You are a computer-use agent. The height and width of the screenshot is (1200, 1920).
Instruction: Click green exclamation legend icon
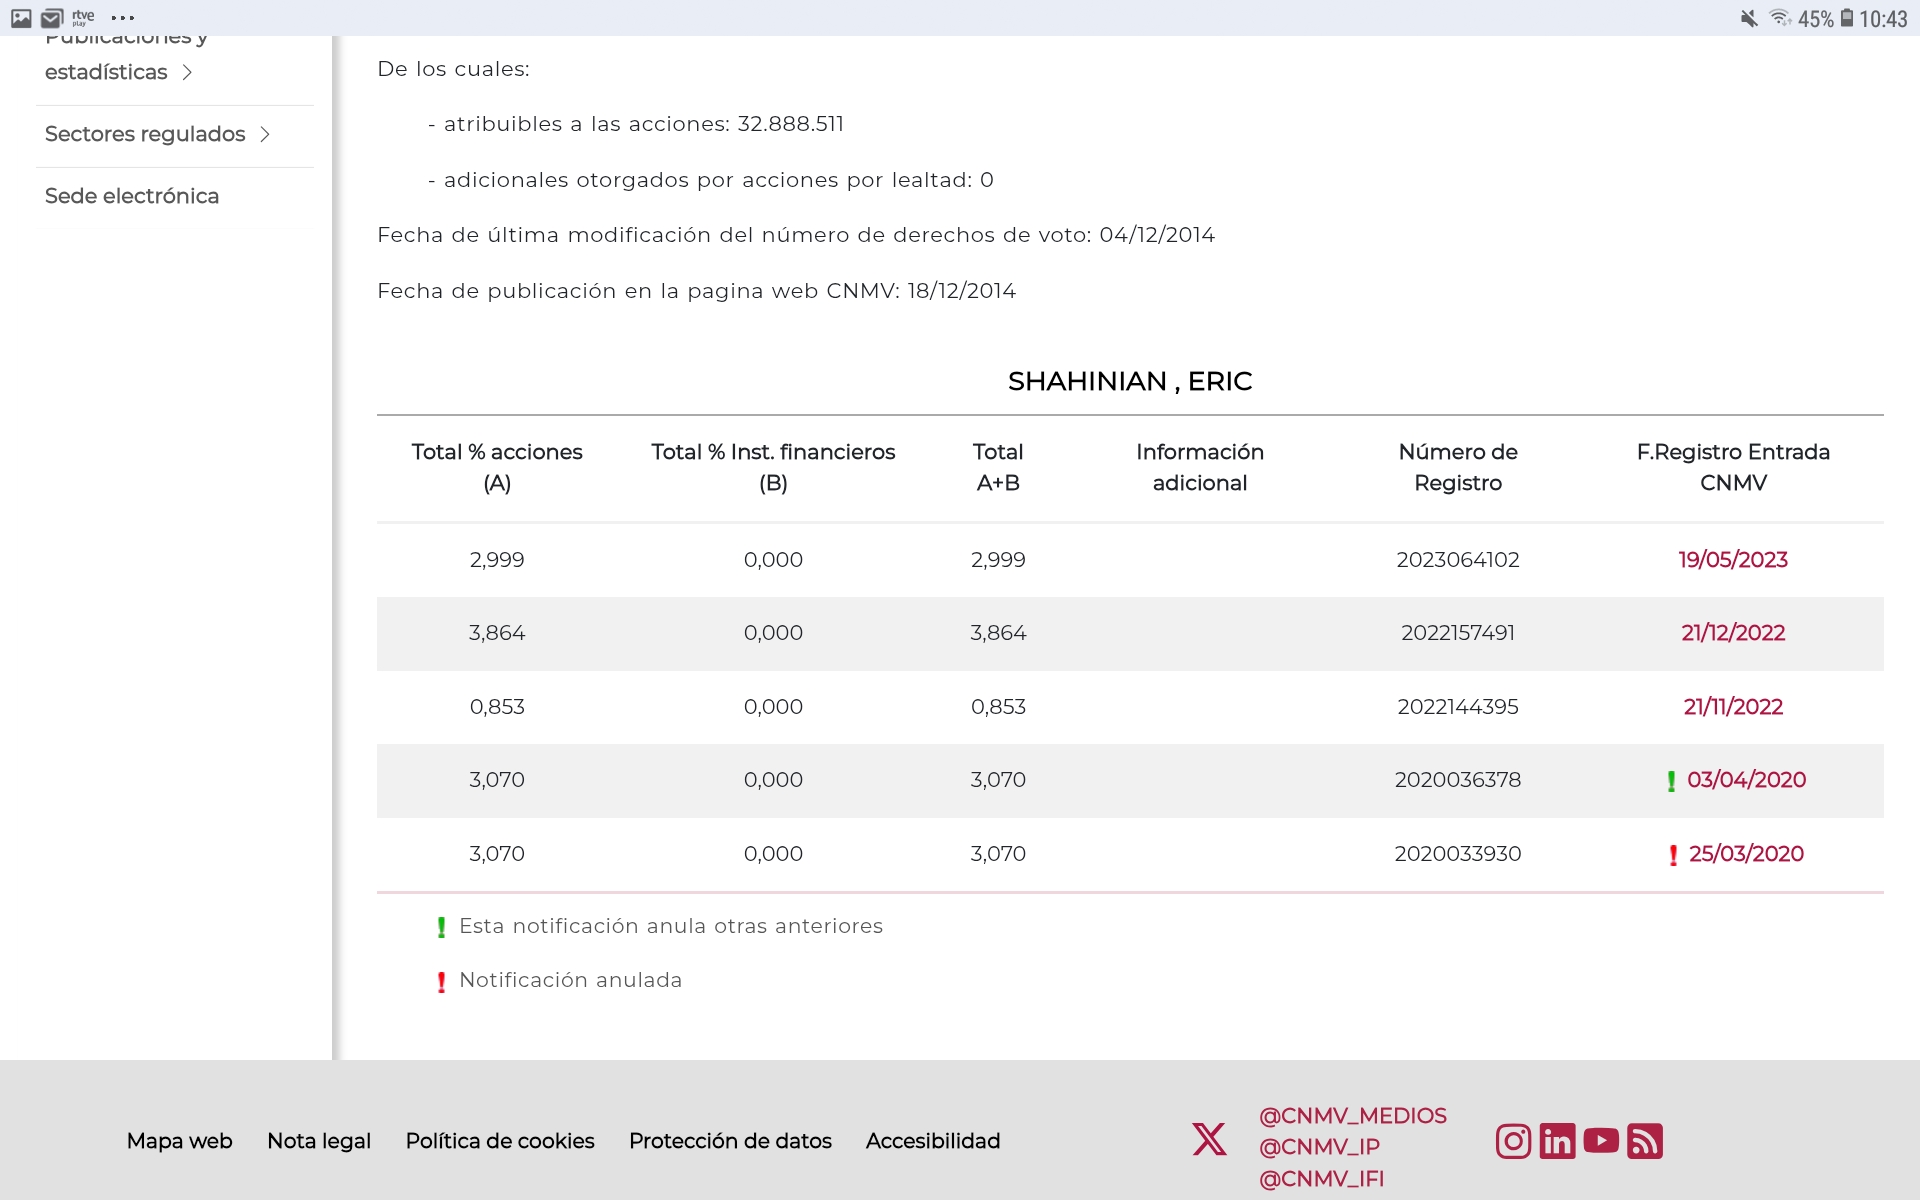pyautogui.click(x=441, y=928)
